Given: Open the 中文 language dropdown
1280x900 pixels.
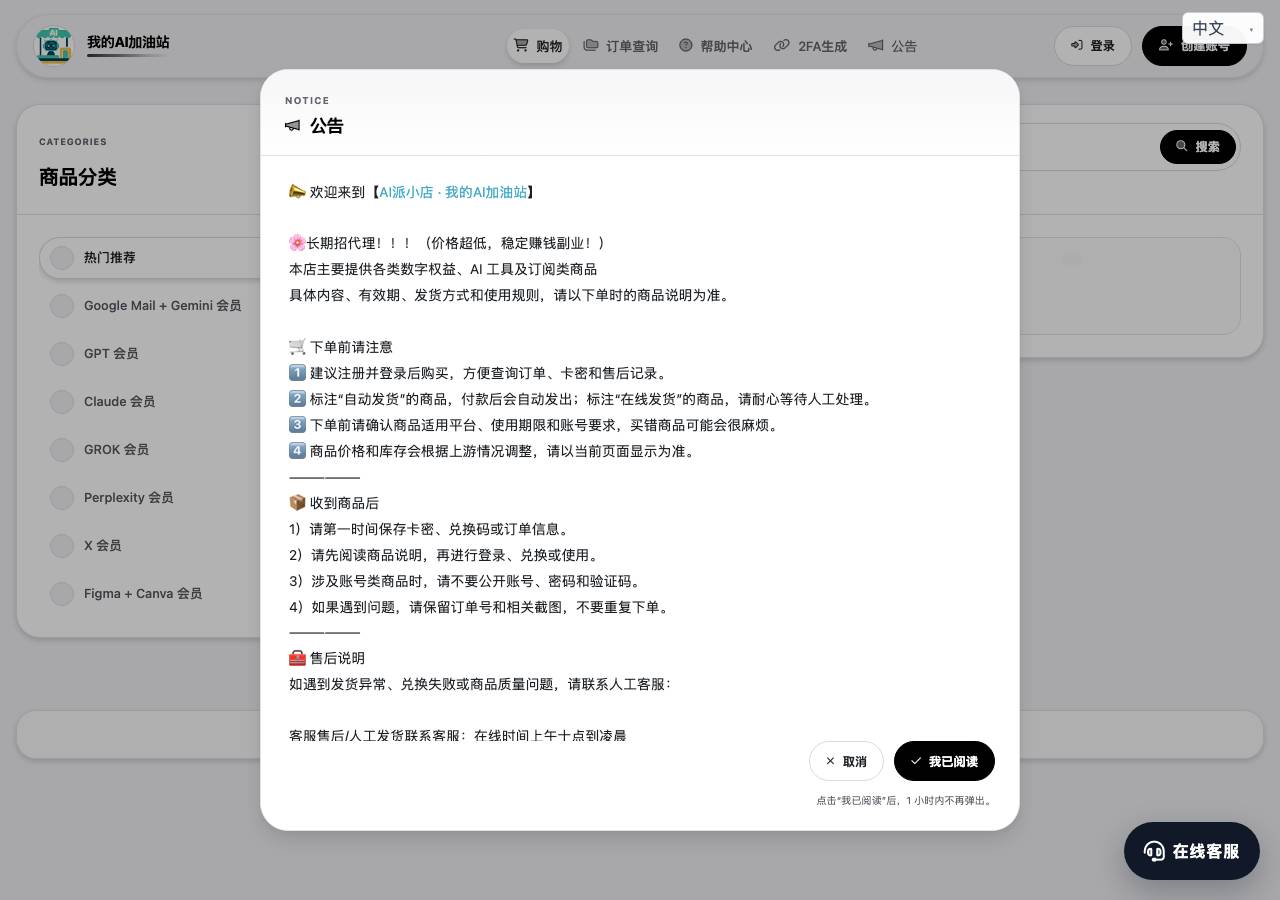Looking at the screenshot, I should [x=1222, y=28].
